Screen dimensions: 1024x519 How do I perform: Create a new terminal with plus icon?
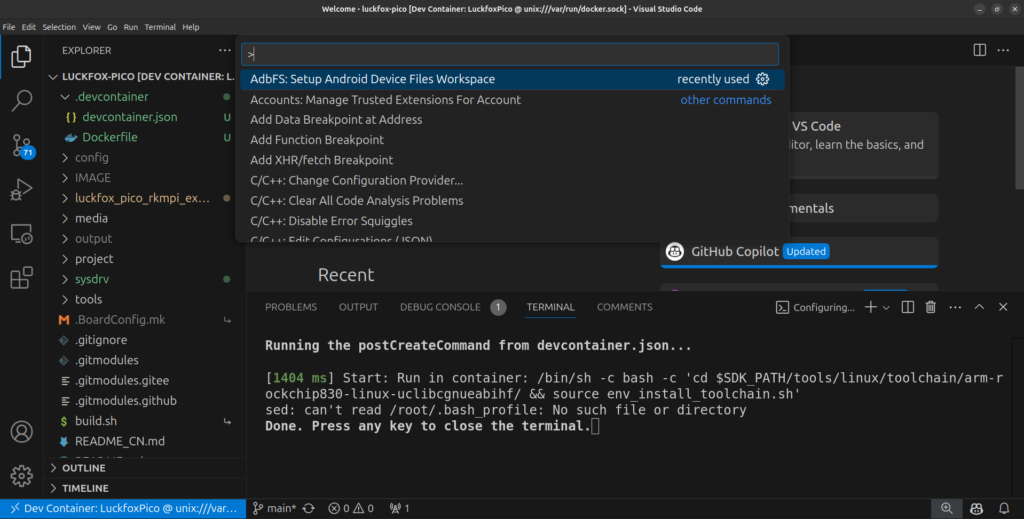[x=871, y=307]
